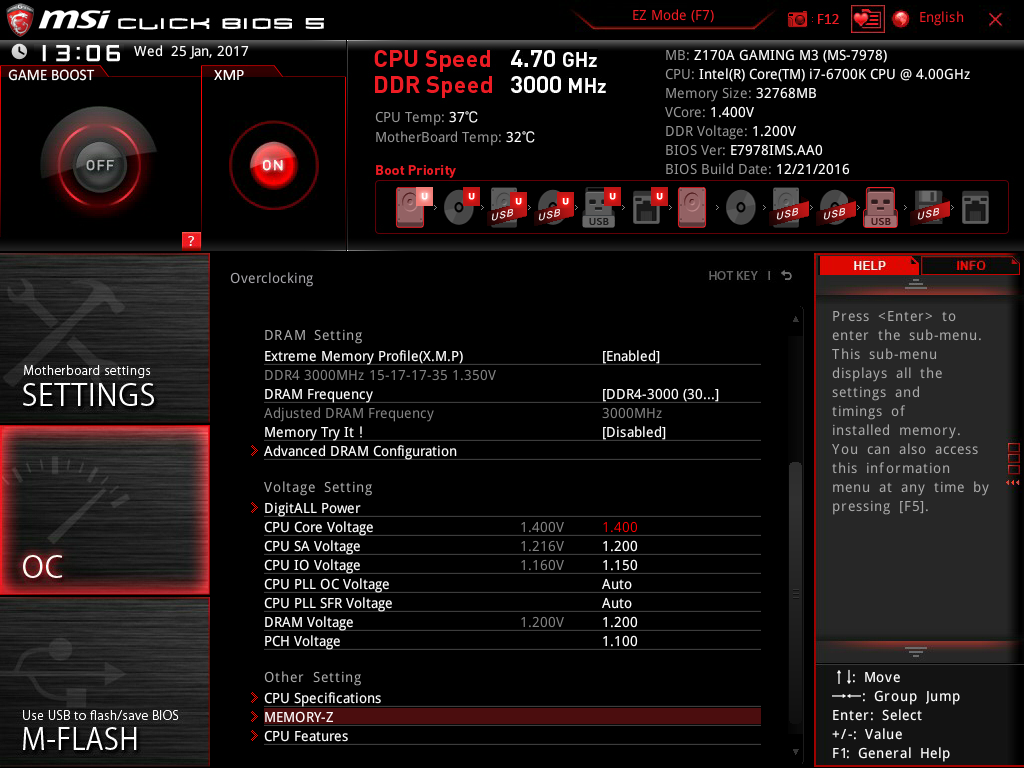Open the favorites heart icon
The image size is (1024, 768).
coord(867,19)
